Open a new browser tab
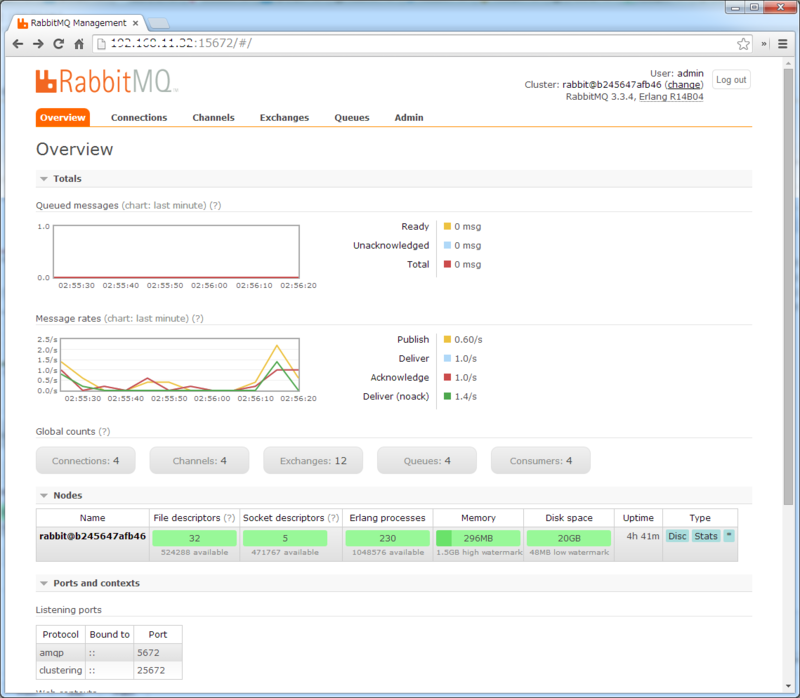The height and width of the screenshot is (698, 800). tap(159, 23)
